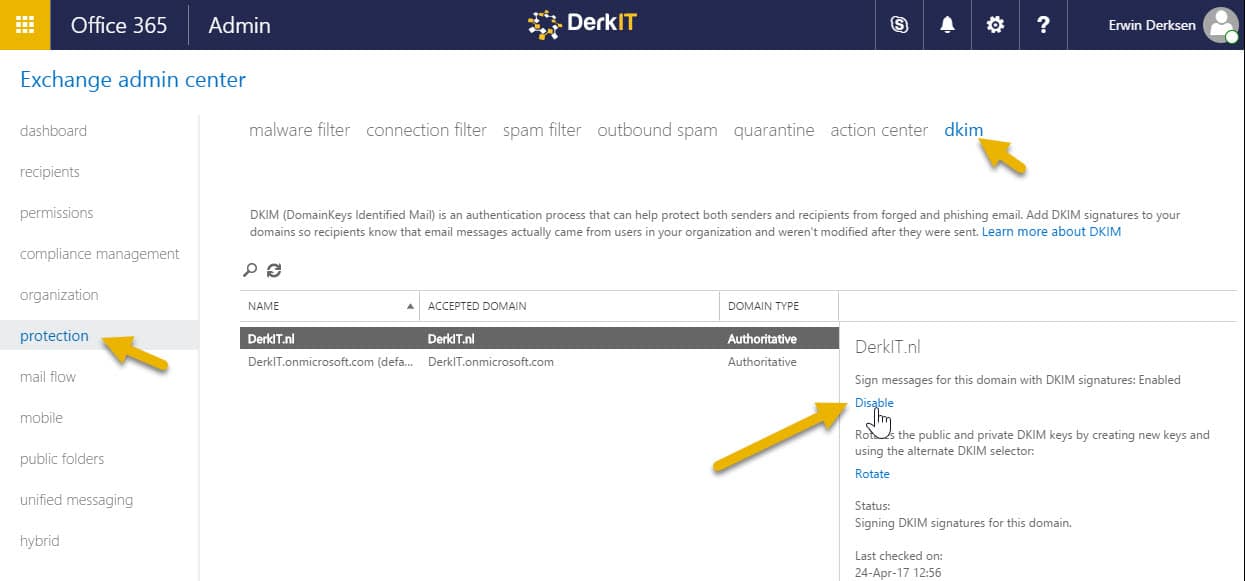Select DerkIT.onmicrosoft.com (default) row name

[x=330, y=362]
